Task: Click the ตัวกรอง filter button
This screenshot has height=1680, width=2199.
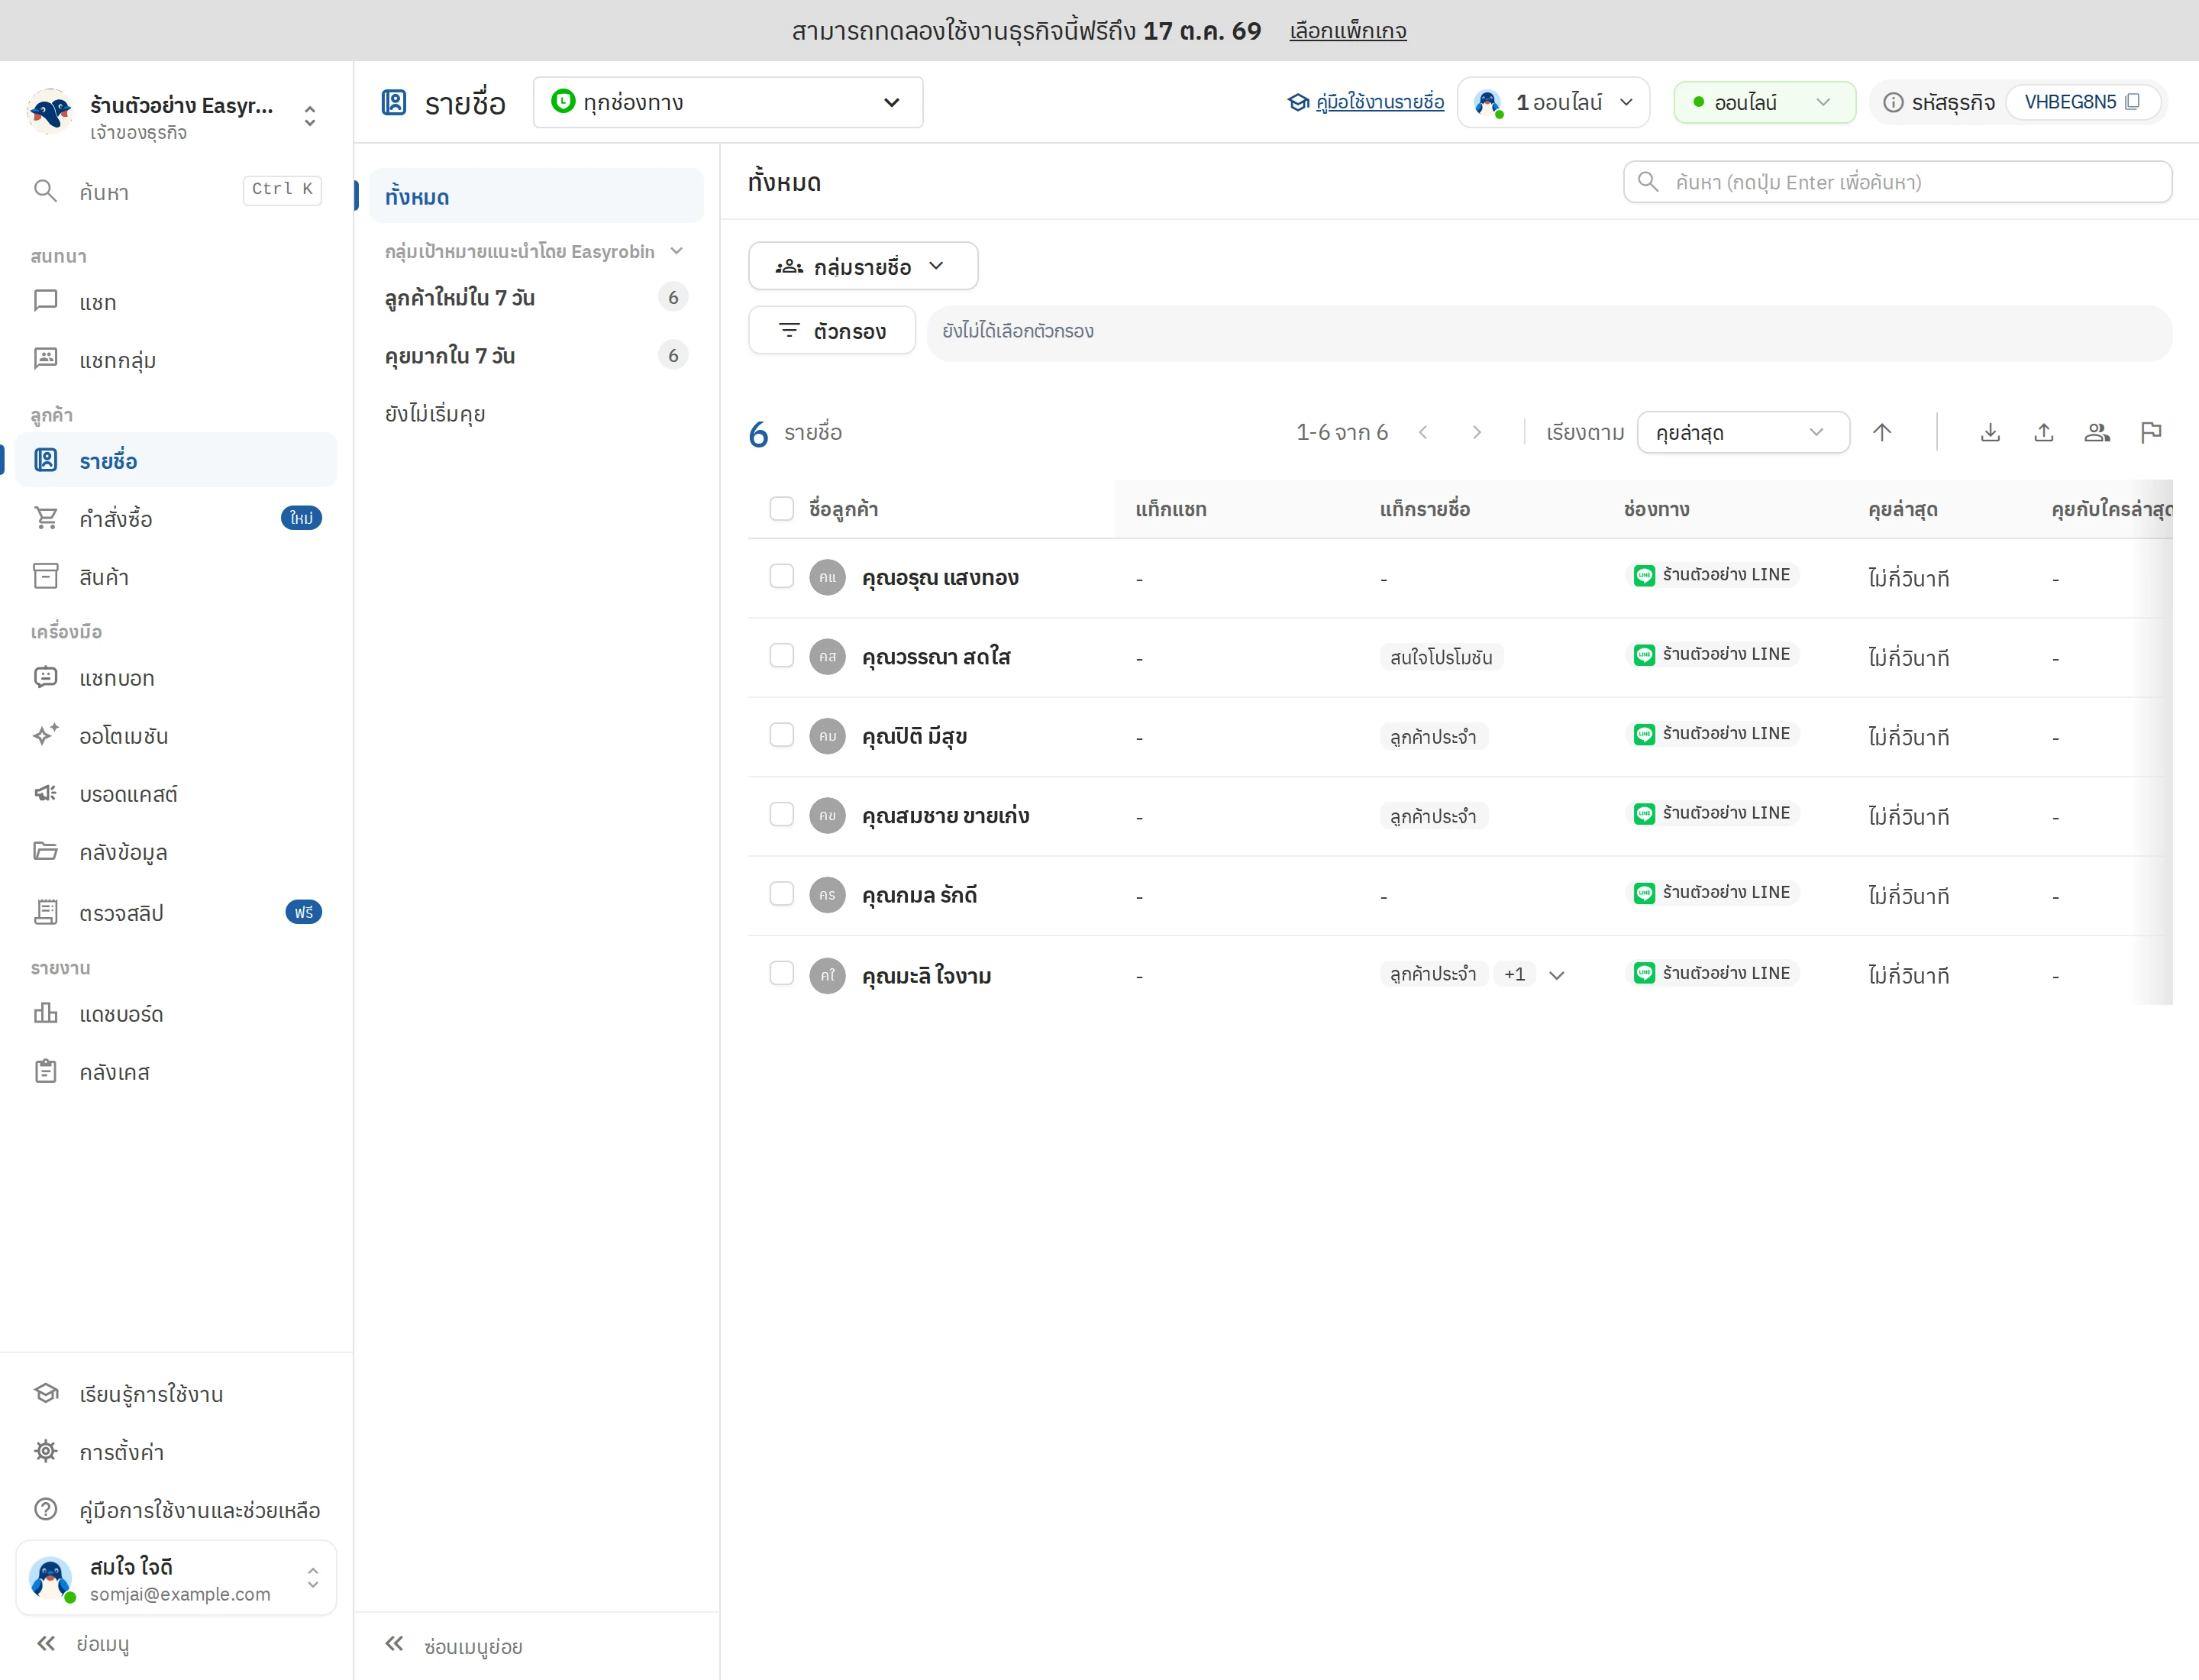Action: [x=831, y=330]
